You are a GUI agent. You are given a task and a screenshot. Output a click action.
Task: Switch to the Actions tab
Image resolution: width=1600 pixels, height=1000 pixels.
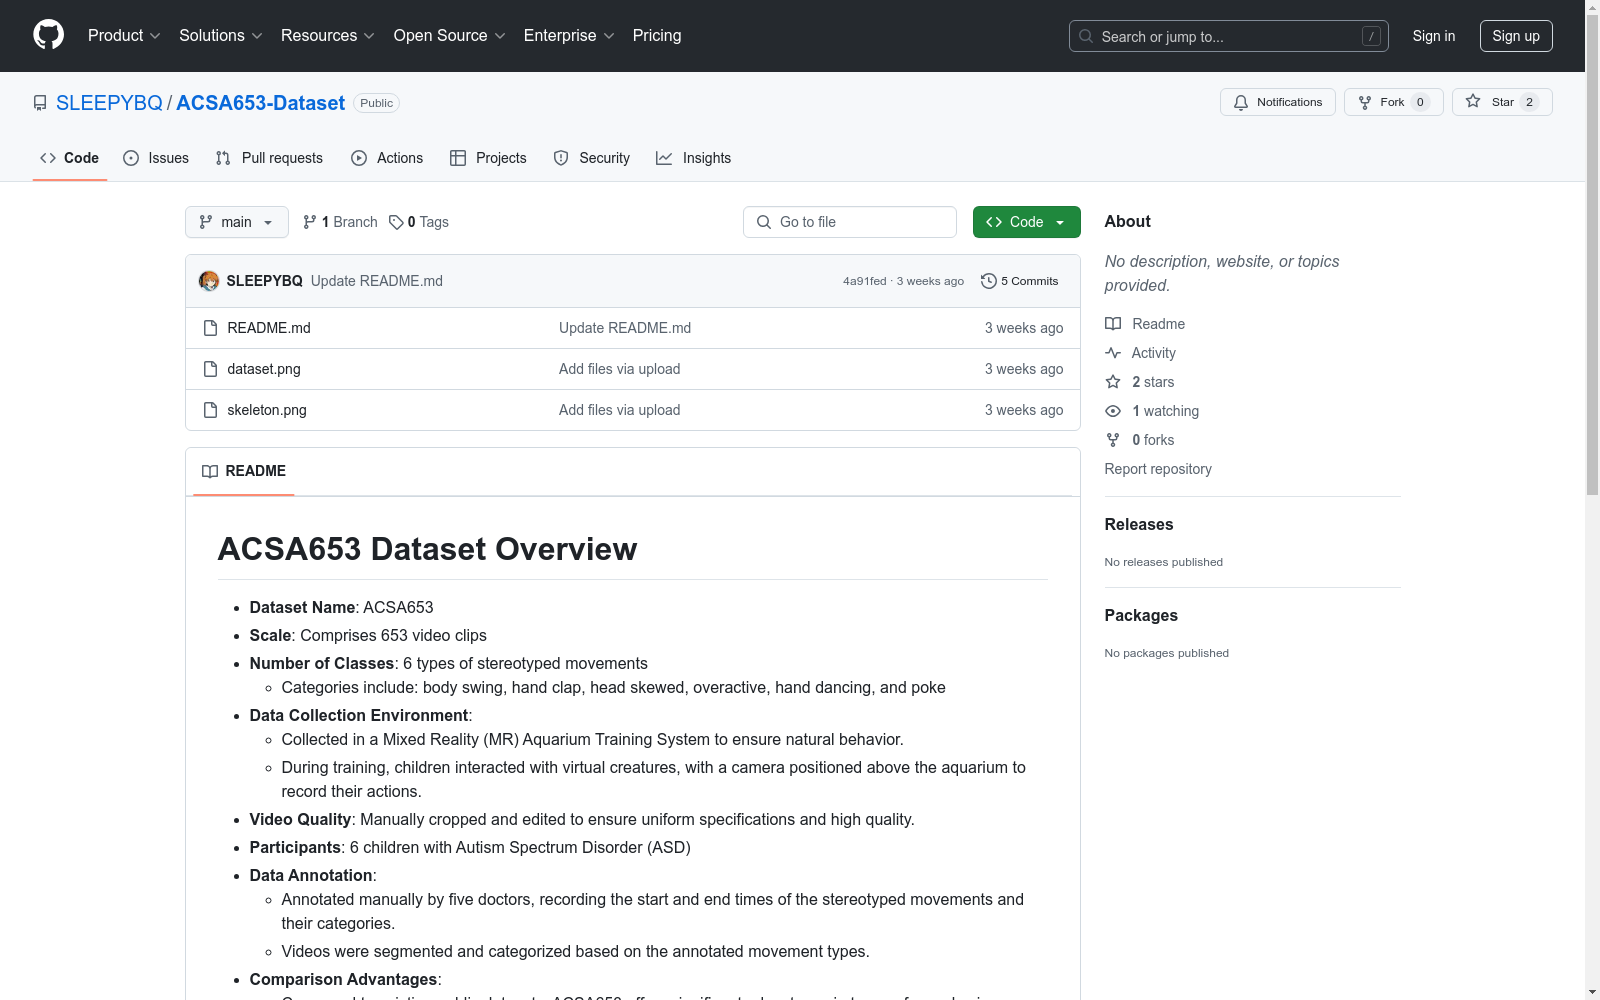tap(387, 158)
